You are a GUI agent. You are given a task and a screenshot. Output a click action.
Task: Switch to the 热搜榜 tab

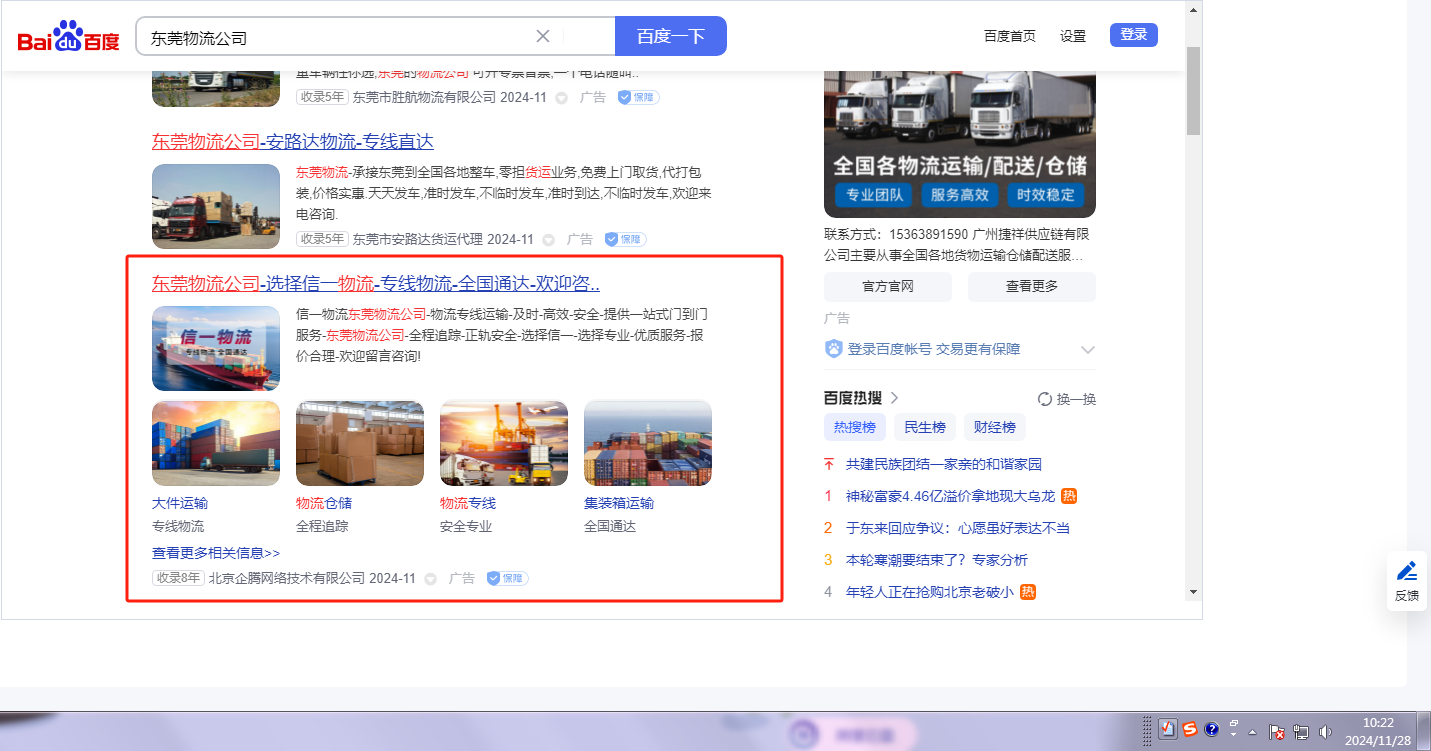coord(855,427)
